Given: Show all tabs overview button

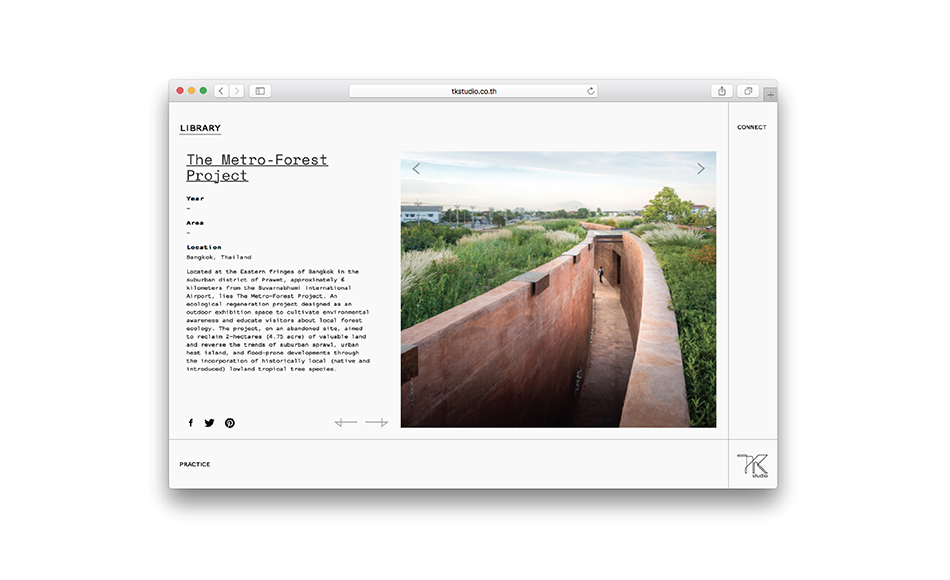Looking at the screenshot, I should tap(748, 91).
